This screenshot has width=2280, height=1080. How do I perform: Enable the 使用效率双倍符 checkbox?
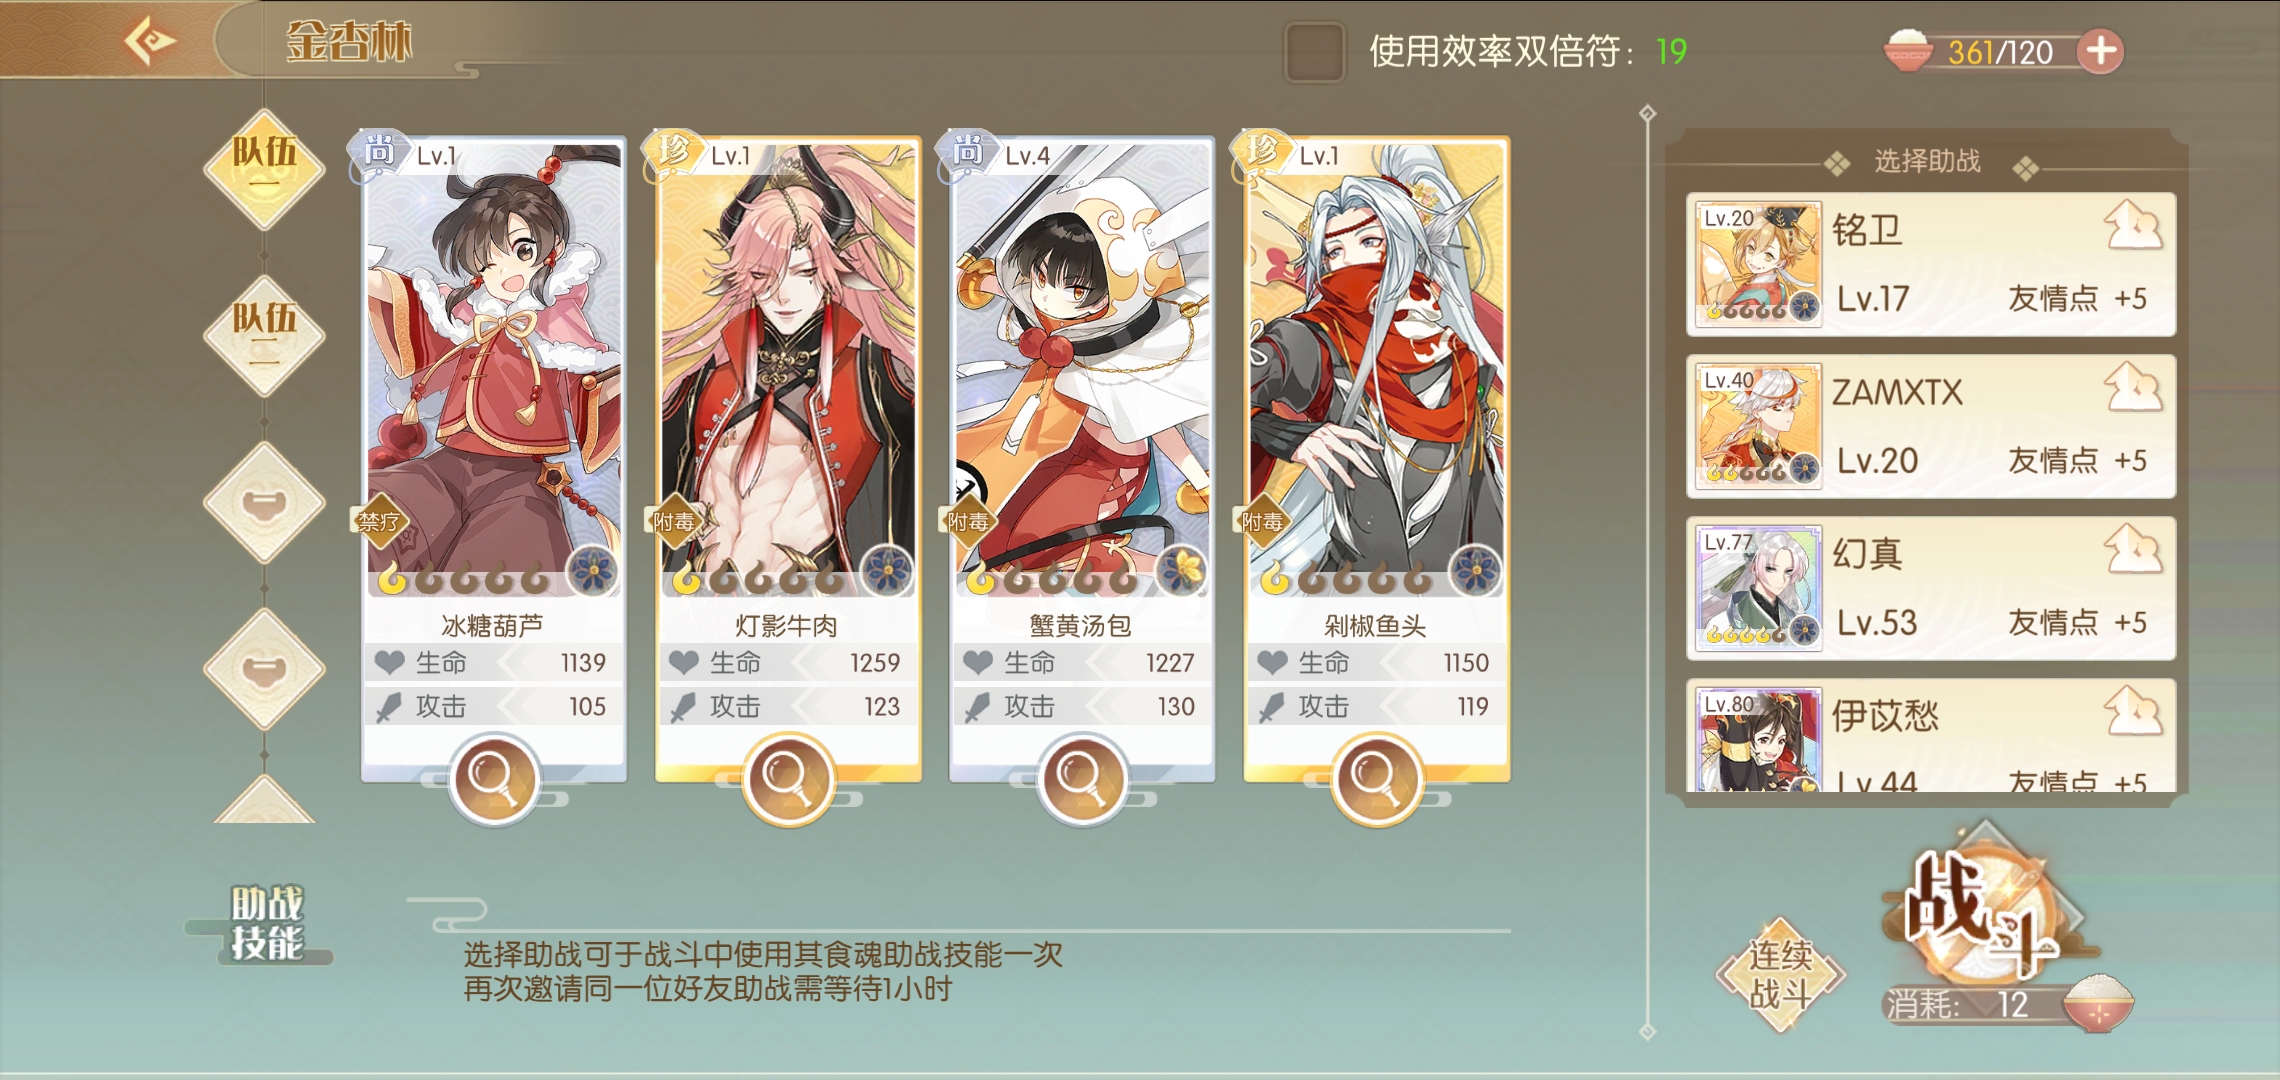click(x=1314, y=52)
